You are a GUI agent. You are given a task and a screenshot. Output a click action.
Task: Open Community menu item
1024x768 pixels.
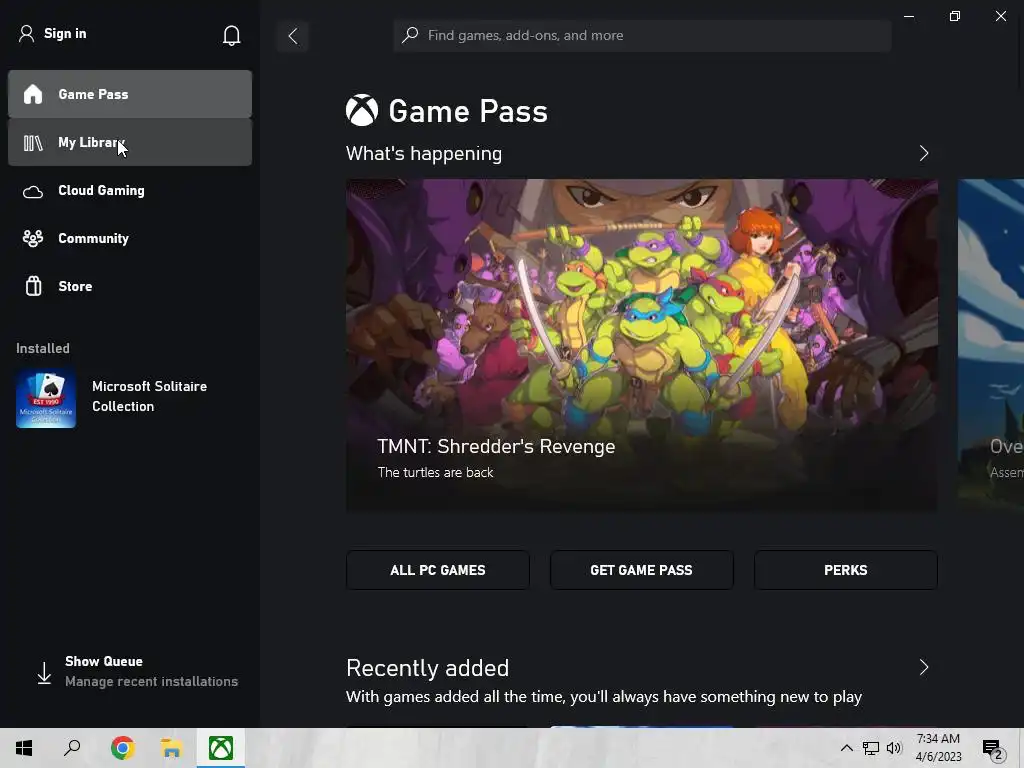130,238
